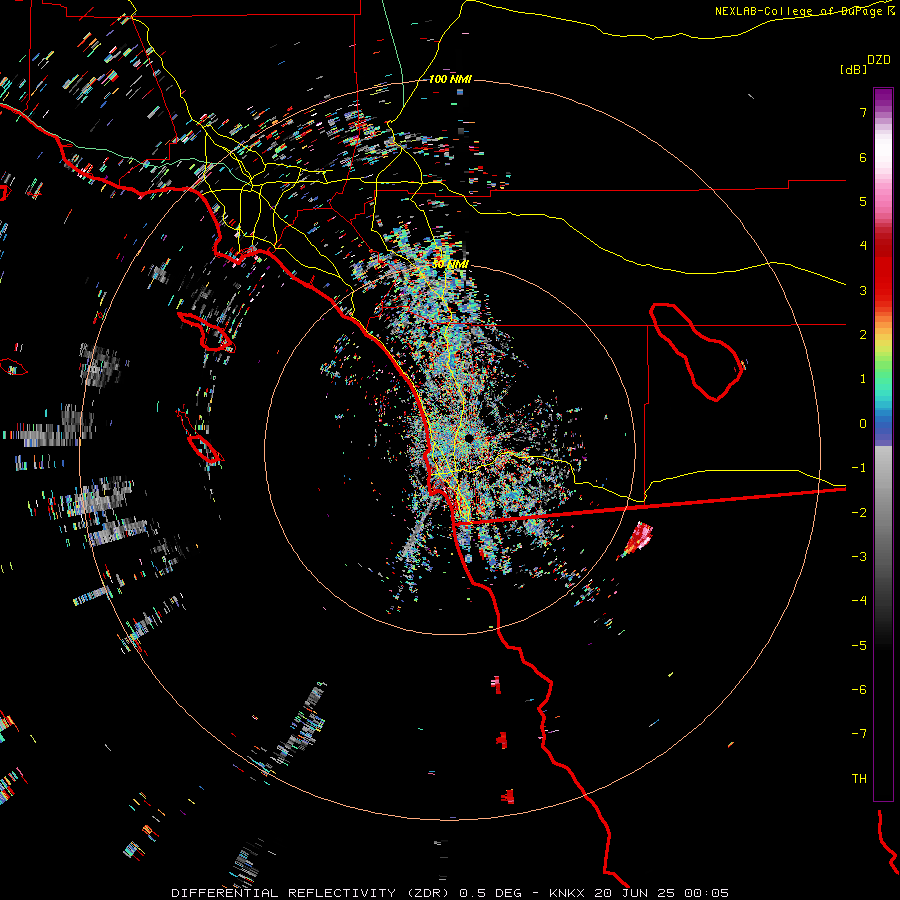Click the -3 value on the color scale
The width and height of the screenshot is (900, 900).
[x=859, y=557]
